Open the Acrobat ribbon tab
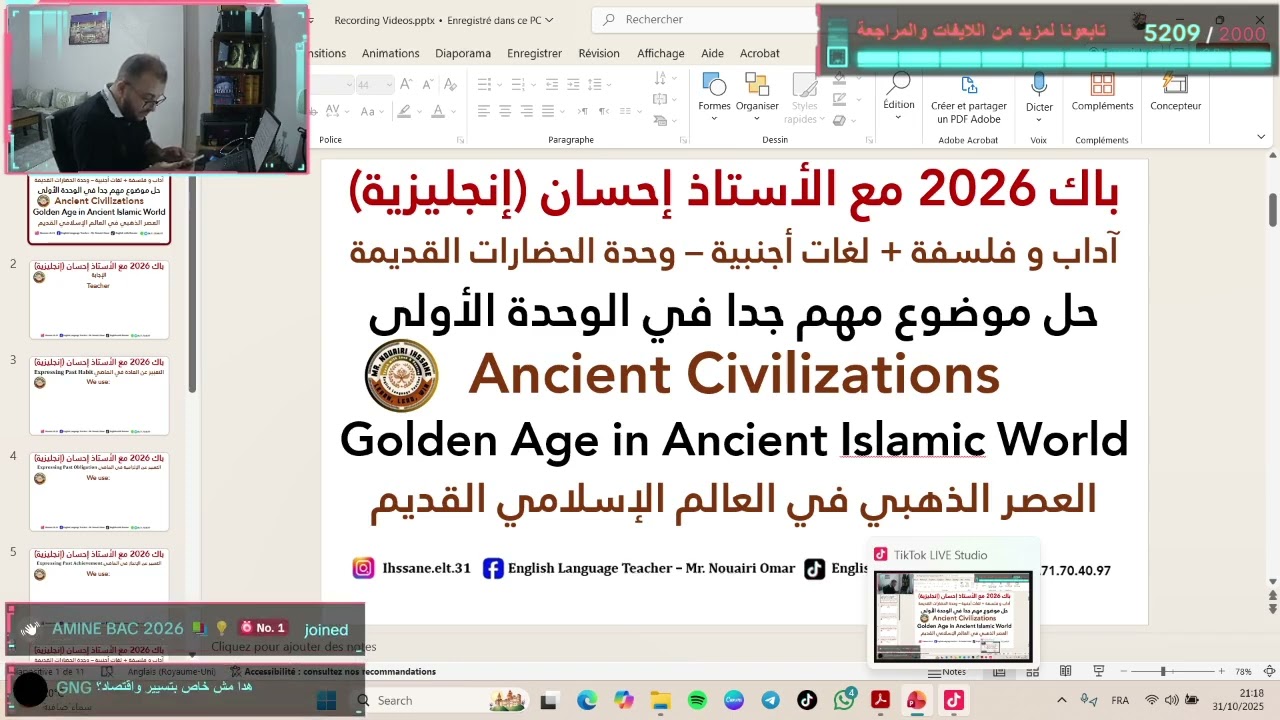Image resolution: width=1280 pixels, height=720 pixels. pyautogui.click(x=759, y=53)
